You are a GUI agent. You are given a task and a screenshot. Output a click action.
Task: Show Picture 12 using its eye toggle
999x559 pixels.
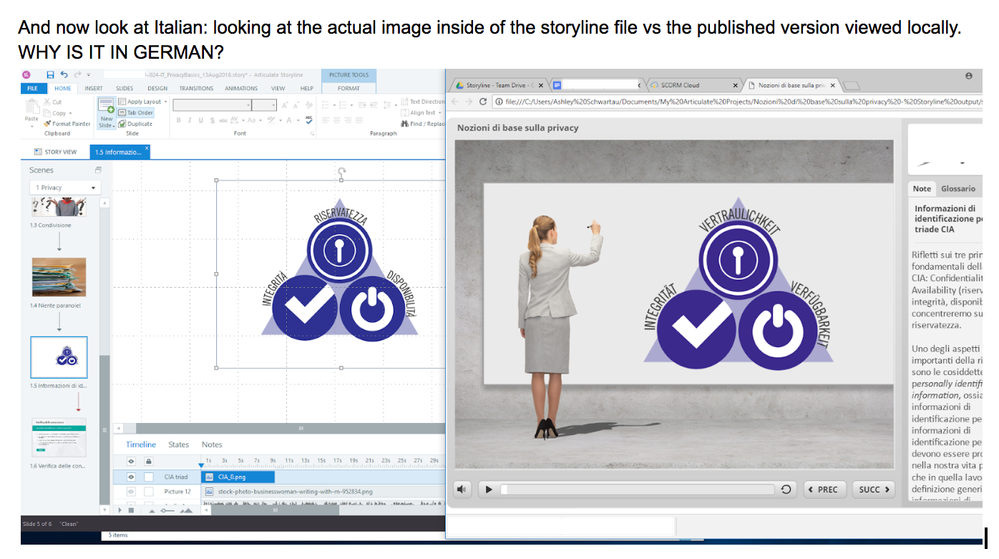[x=131, y=492]
